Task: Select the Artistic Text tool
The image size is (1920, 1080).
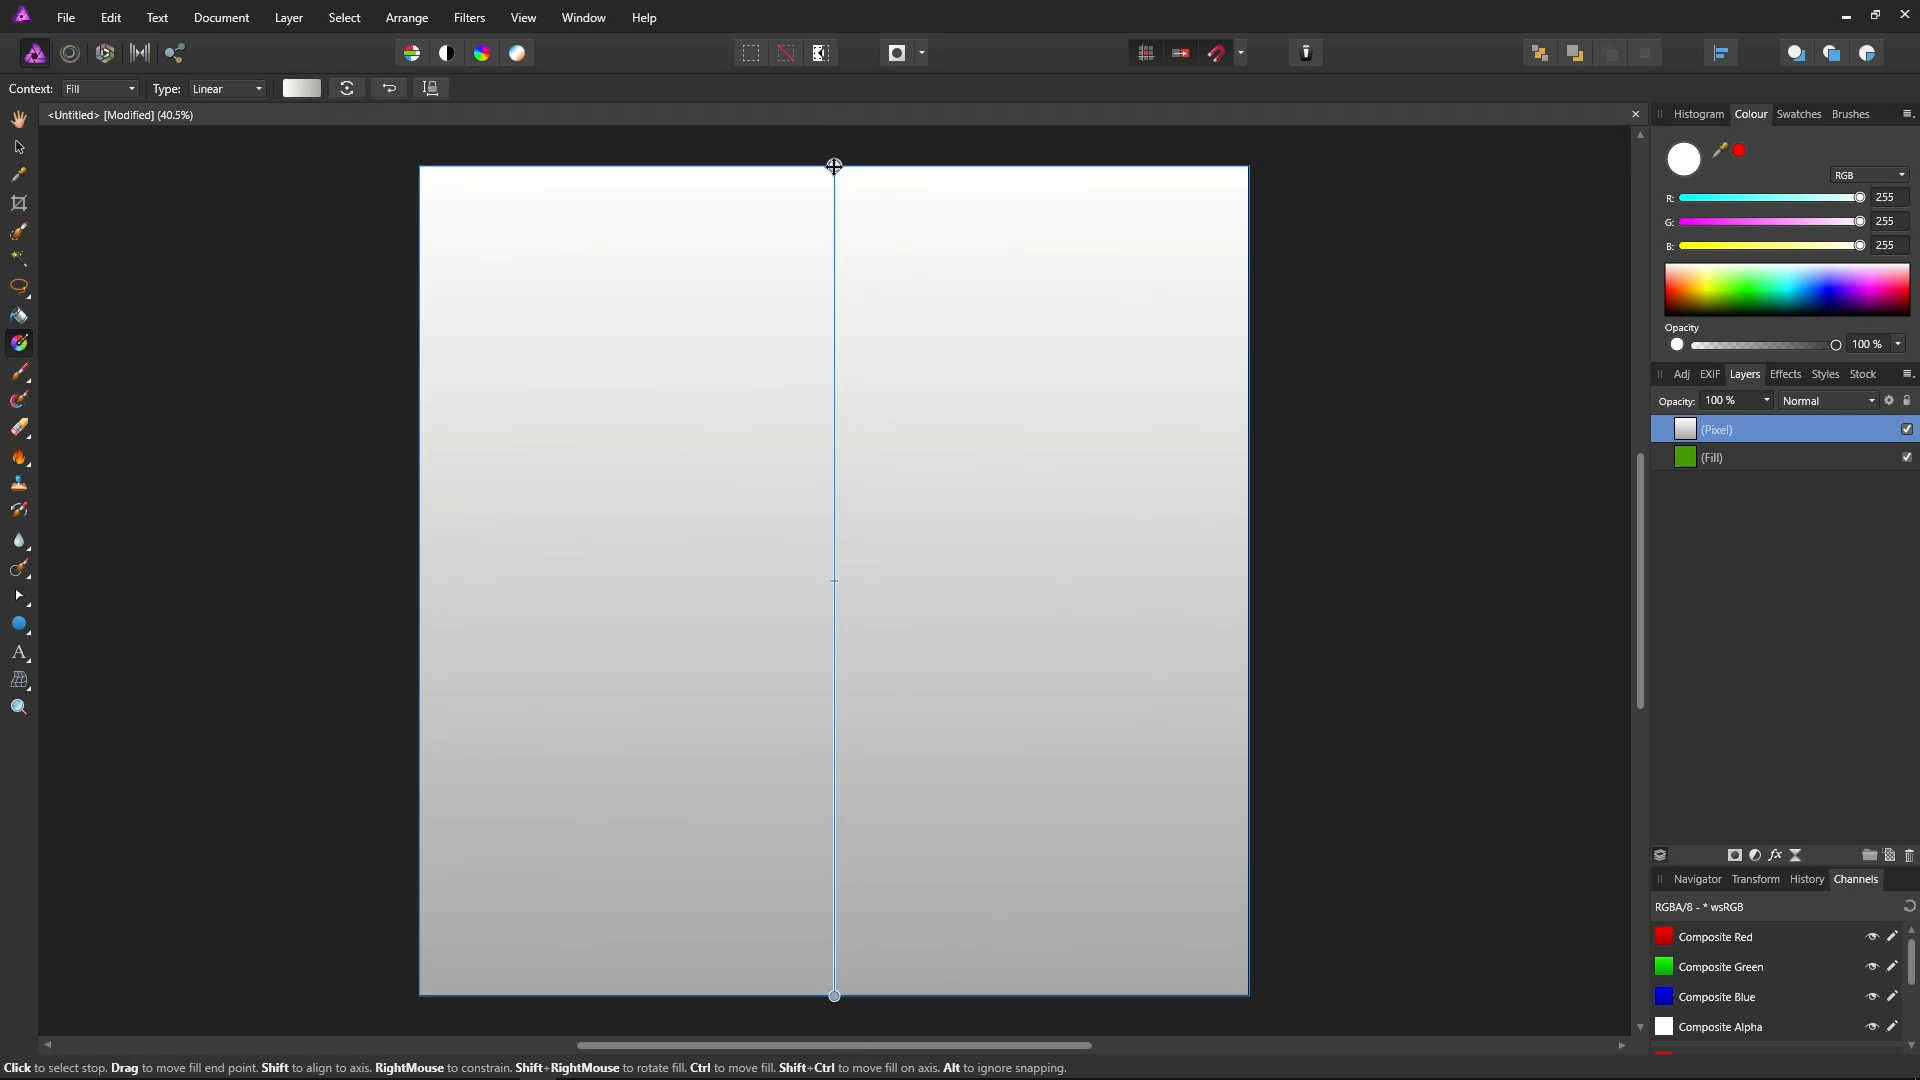Action: coord(19,652)
